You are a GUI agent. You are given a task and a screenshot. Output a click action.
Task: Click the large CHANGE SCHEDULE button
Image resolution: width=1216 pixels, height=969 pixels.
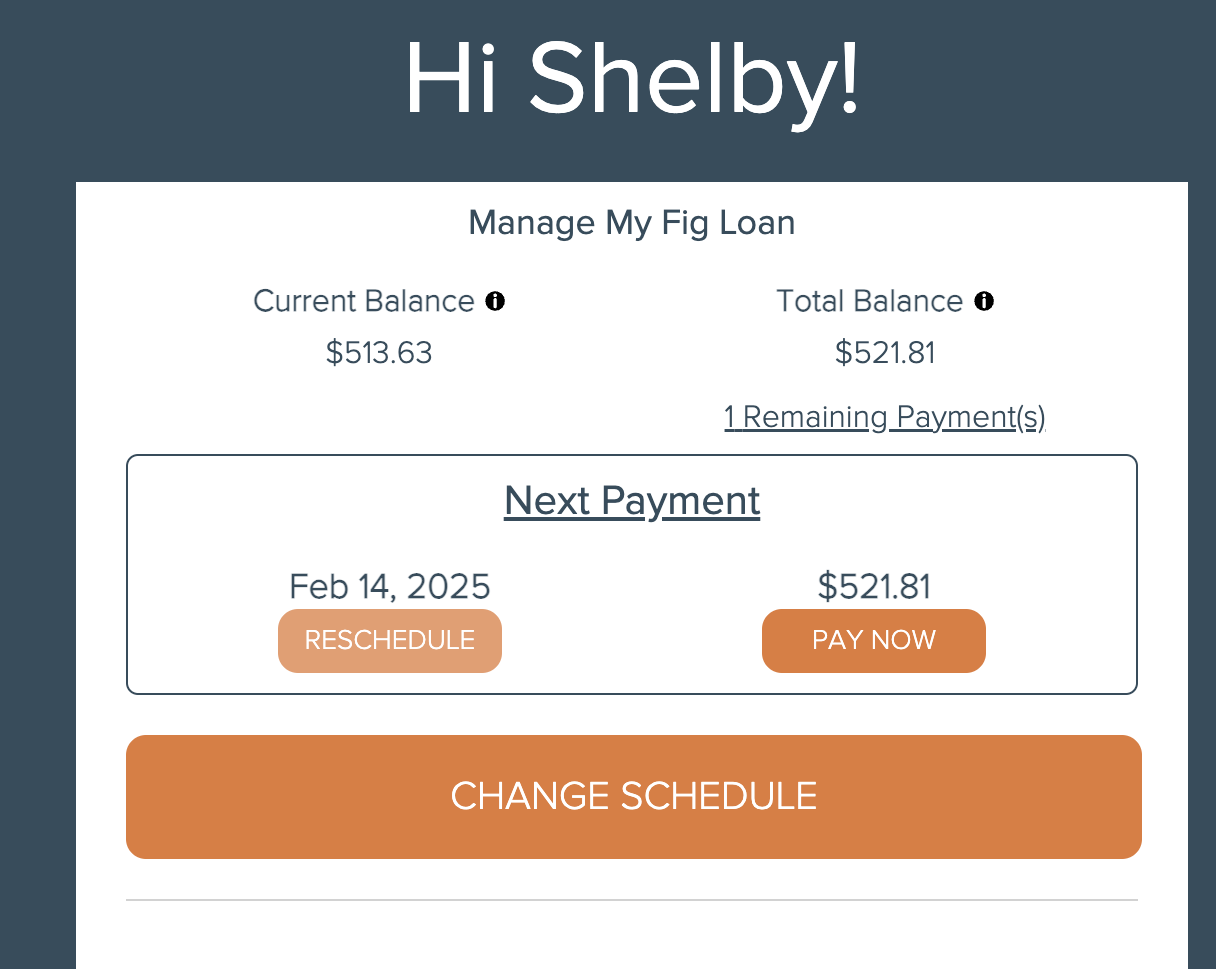coord(634,797)
